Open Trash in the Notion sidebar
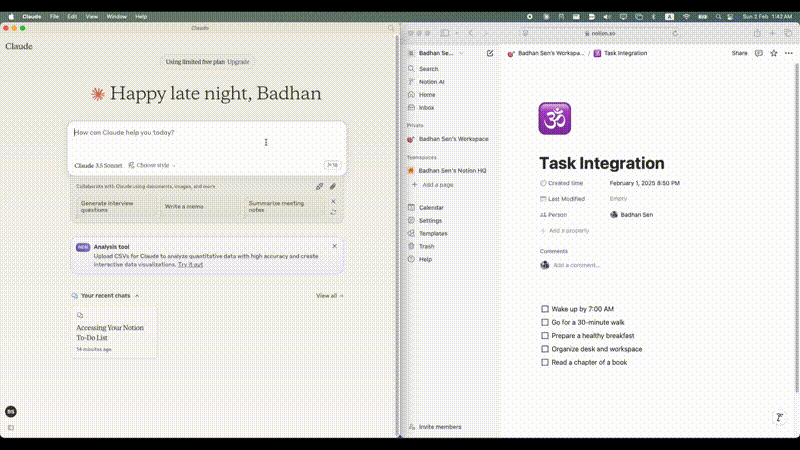 426,246
